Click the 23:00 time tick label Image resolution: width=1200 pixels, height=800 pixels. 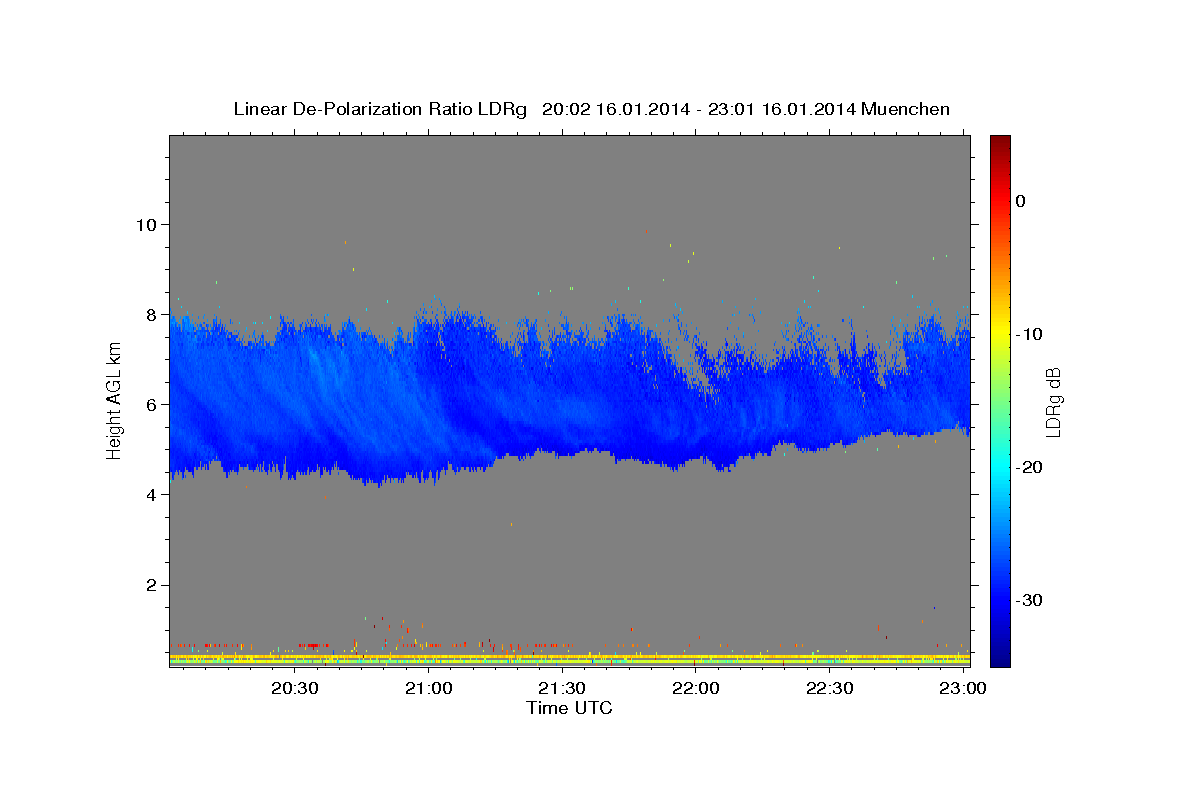964,688
